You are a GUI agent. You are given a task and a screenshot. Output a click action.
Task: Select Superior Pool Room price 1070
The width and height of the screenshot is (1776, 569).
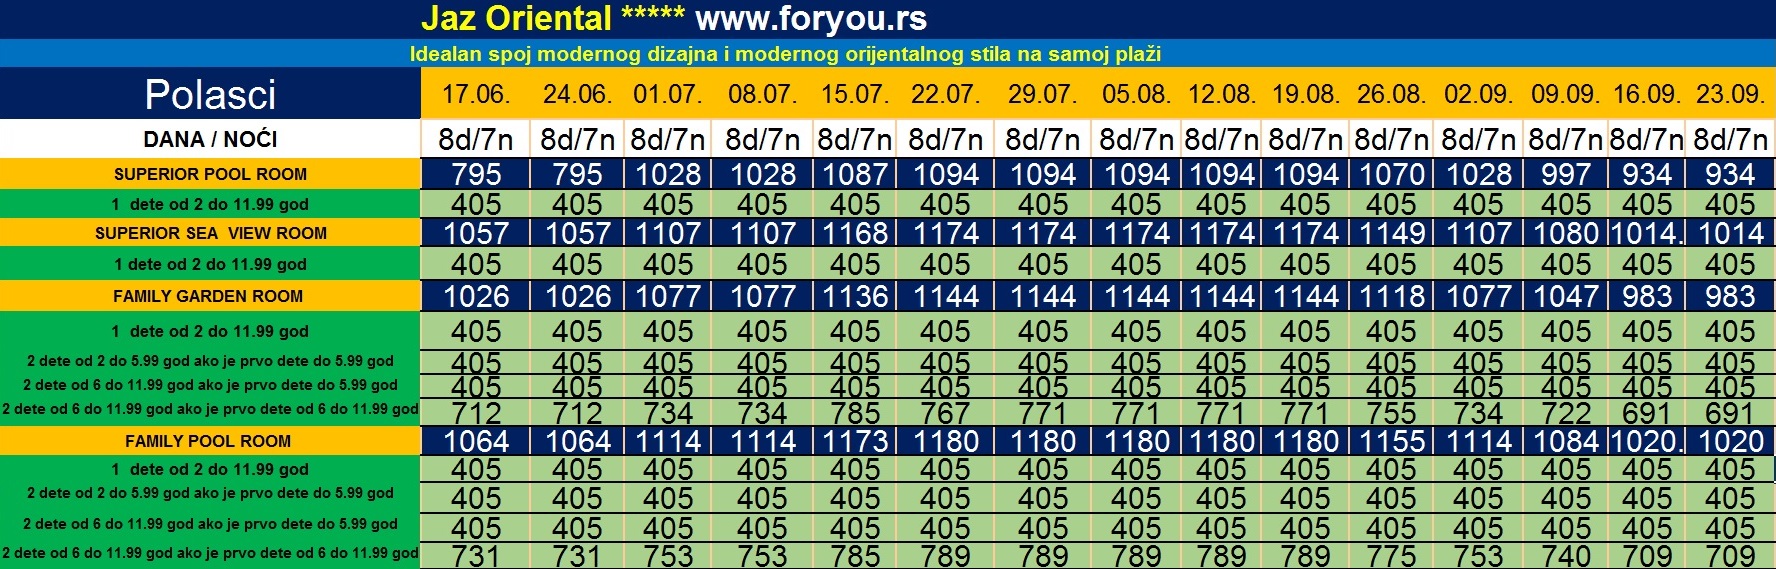point(1390,174)
